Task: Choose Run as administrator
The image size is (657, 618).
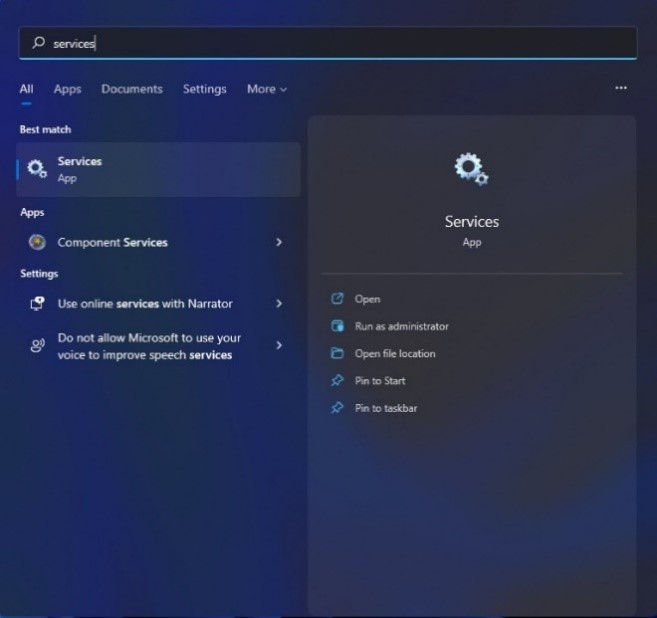Action: click(x=401, y=326)
